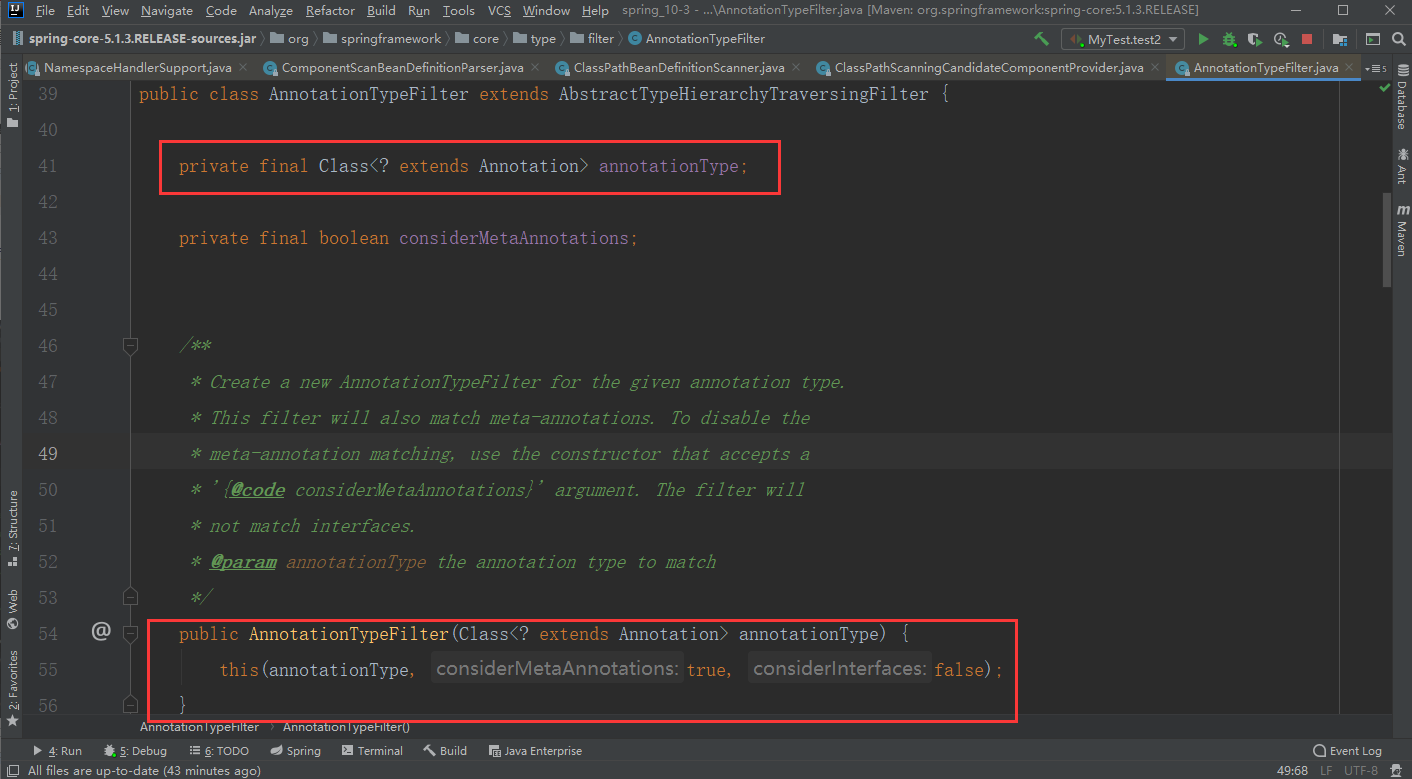Open the Event Log
Screen dimensions: 1412x779
click(1347, 751)
